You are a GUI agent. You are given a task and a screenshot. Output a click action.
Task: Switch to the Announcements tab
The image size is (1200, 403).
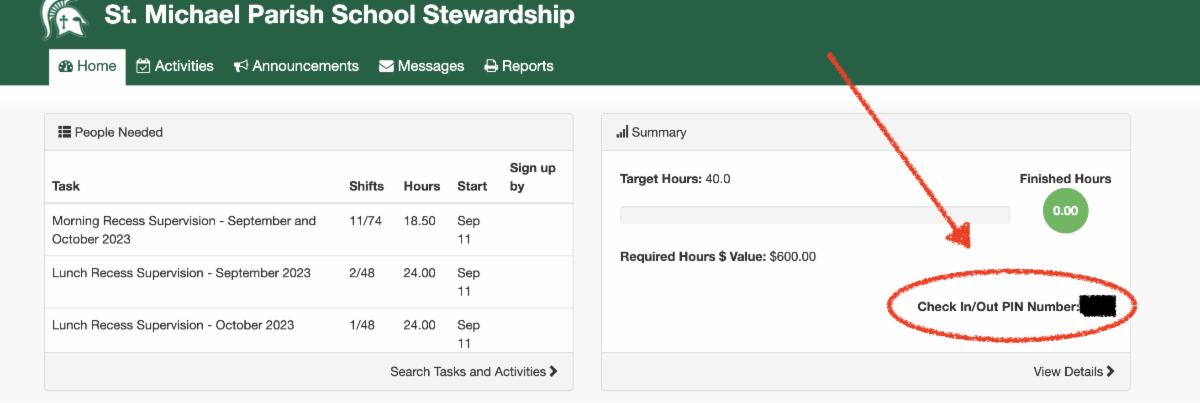pos(305,66)
